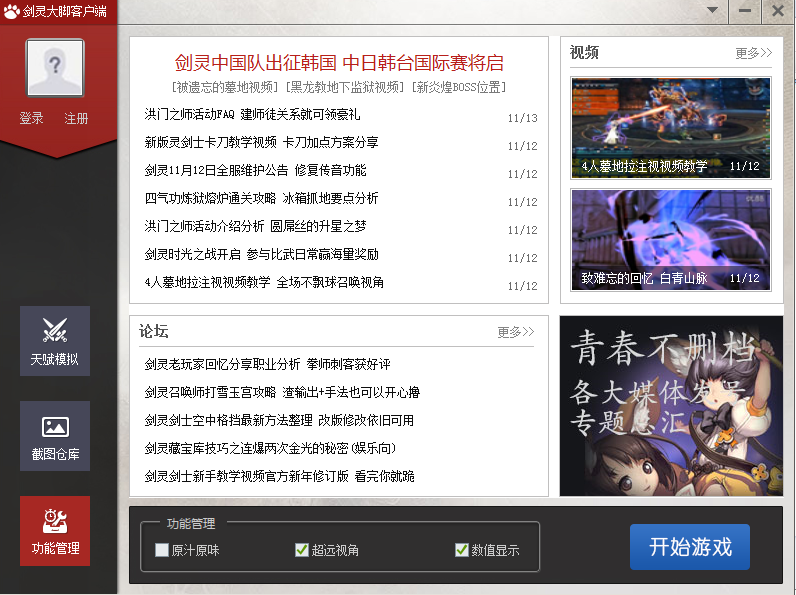Expand 更多 next to 论坛 section

515,332
